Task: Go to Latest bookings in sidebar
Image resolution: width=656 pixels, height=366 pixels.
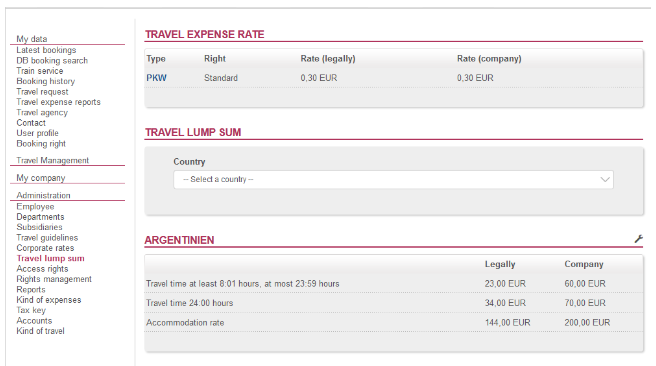Action: point(46,50)
